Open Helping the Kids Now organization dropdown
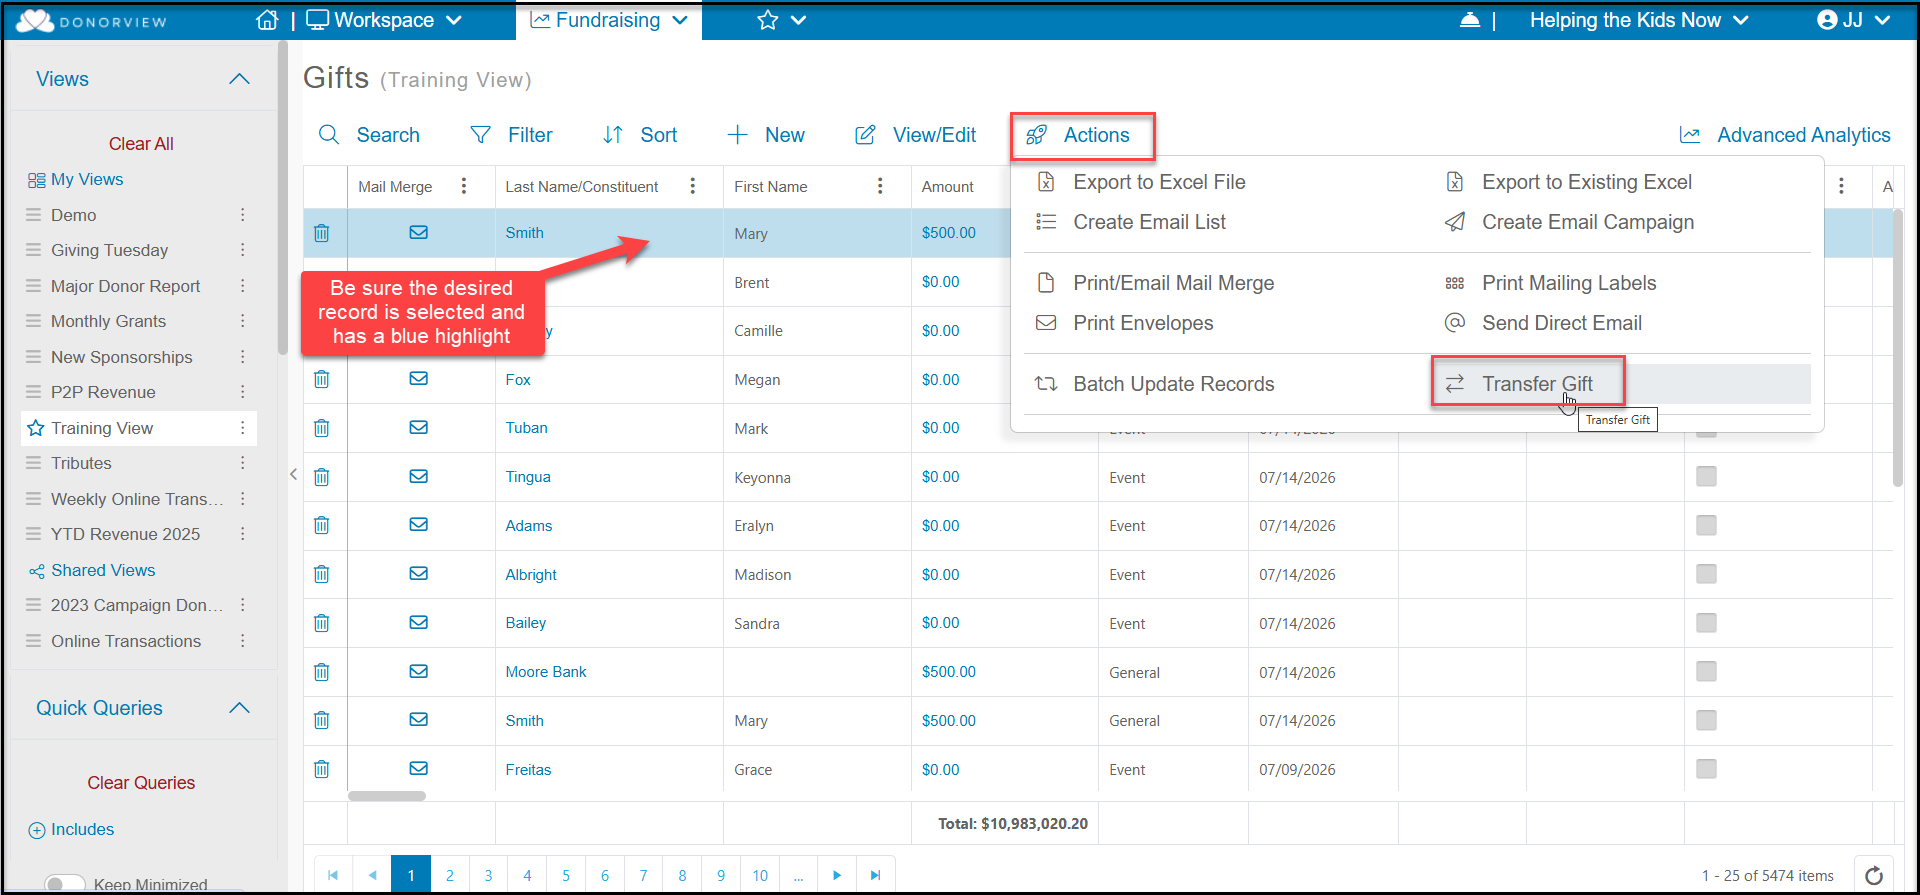 (x=1639, y=20)
